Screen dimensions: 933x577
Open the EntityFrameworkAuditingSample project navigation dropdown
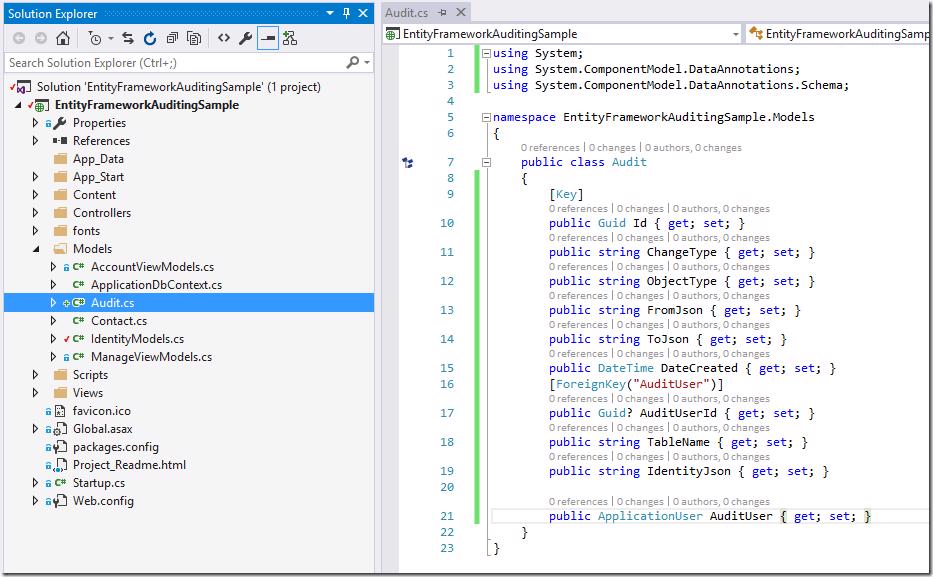point(735,34)
